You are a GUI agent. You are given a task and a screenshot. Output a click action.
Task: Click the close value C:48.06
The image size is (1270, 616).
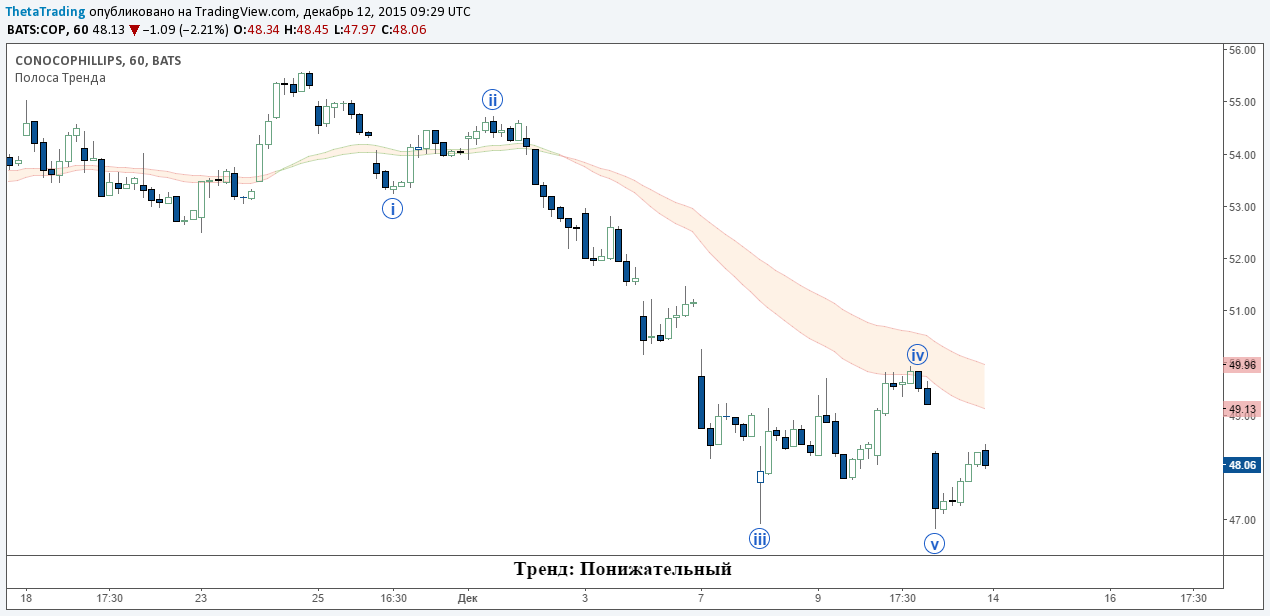404,29
